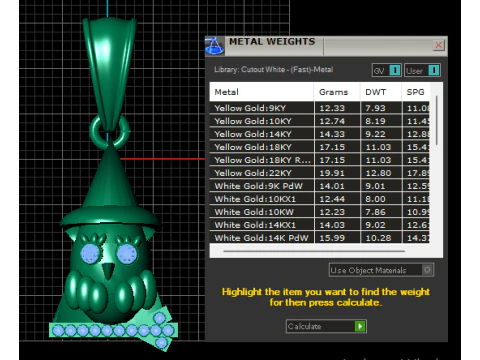
Task: Select the Yellow Gold:14KY row
Action: pos(319,134)
